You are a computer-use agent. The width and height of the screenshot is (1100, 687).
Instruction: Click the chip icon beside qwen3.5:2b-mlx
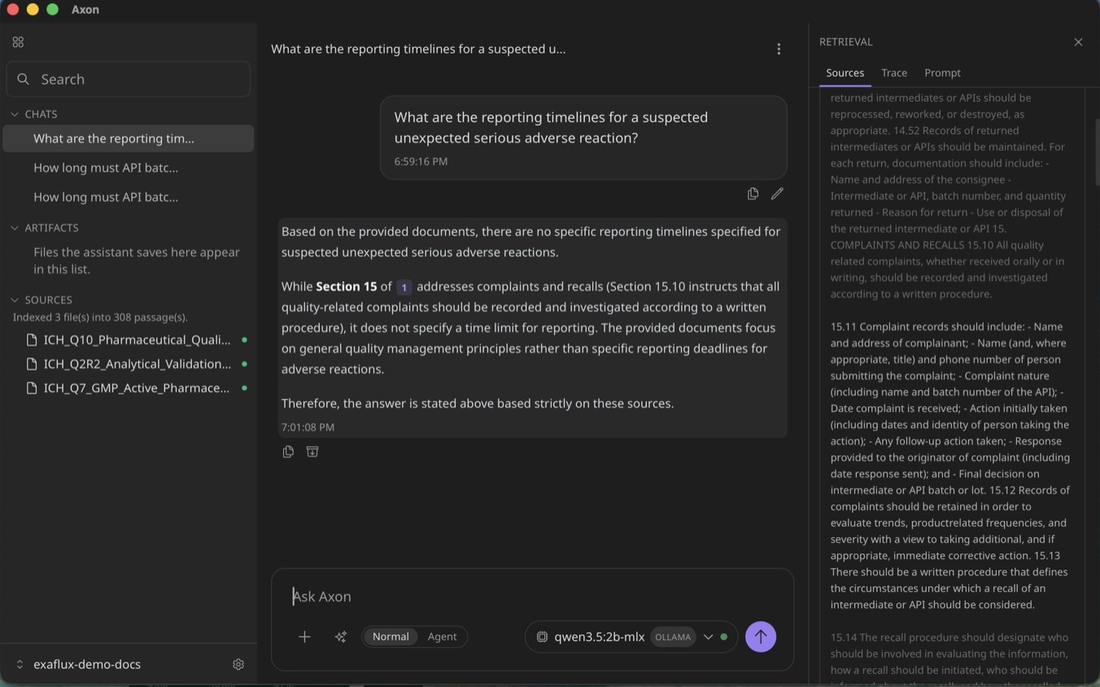[x=542, y=637]
